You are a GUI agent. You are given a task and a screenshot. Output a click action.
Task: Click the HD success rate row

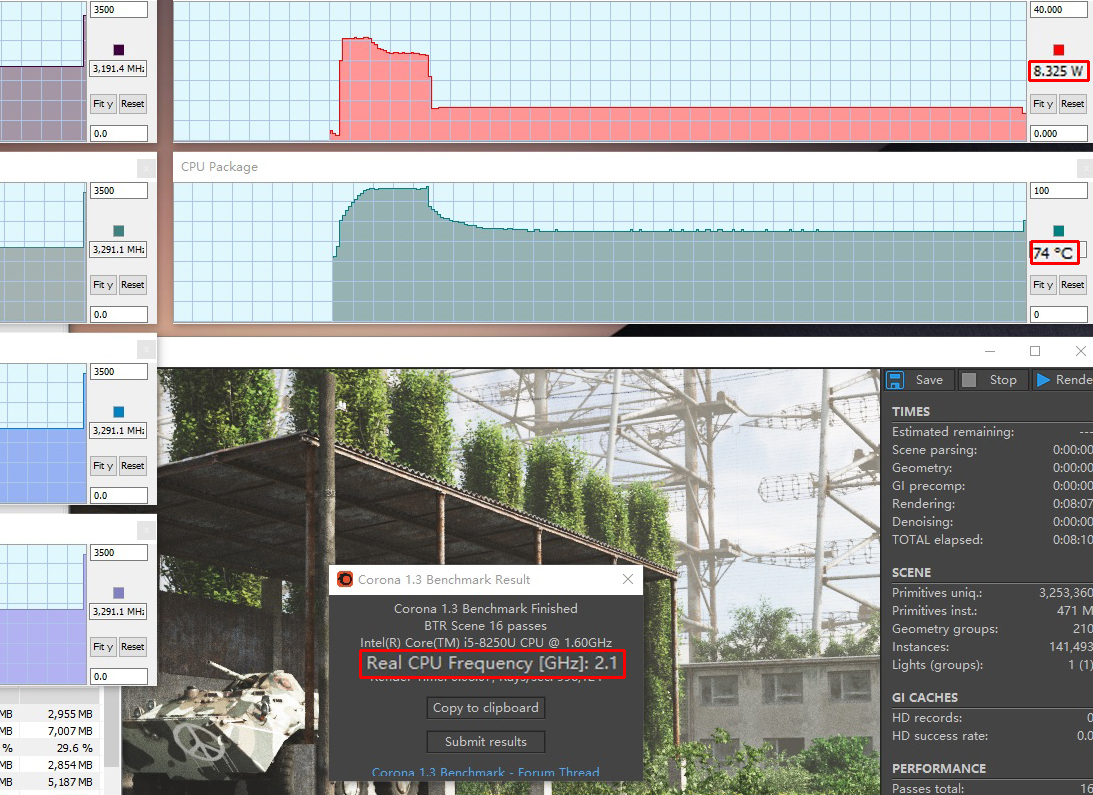[x=992, y=736]
